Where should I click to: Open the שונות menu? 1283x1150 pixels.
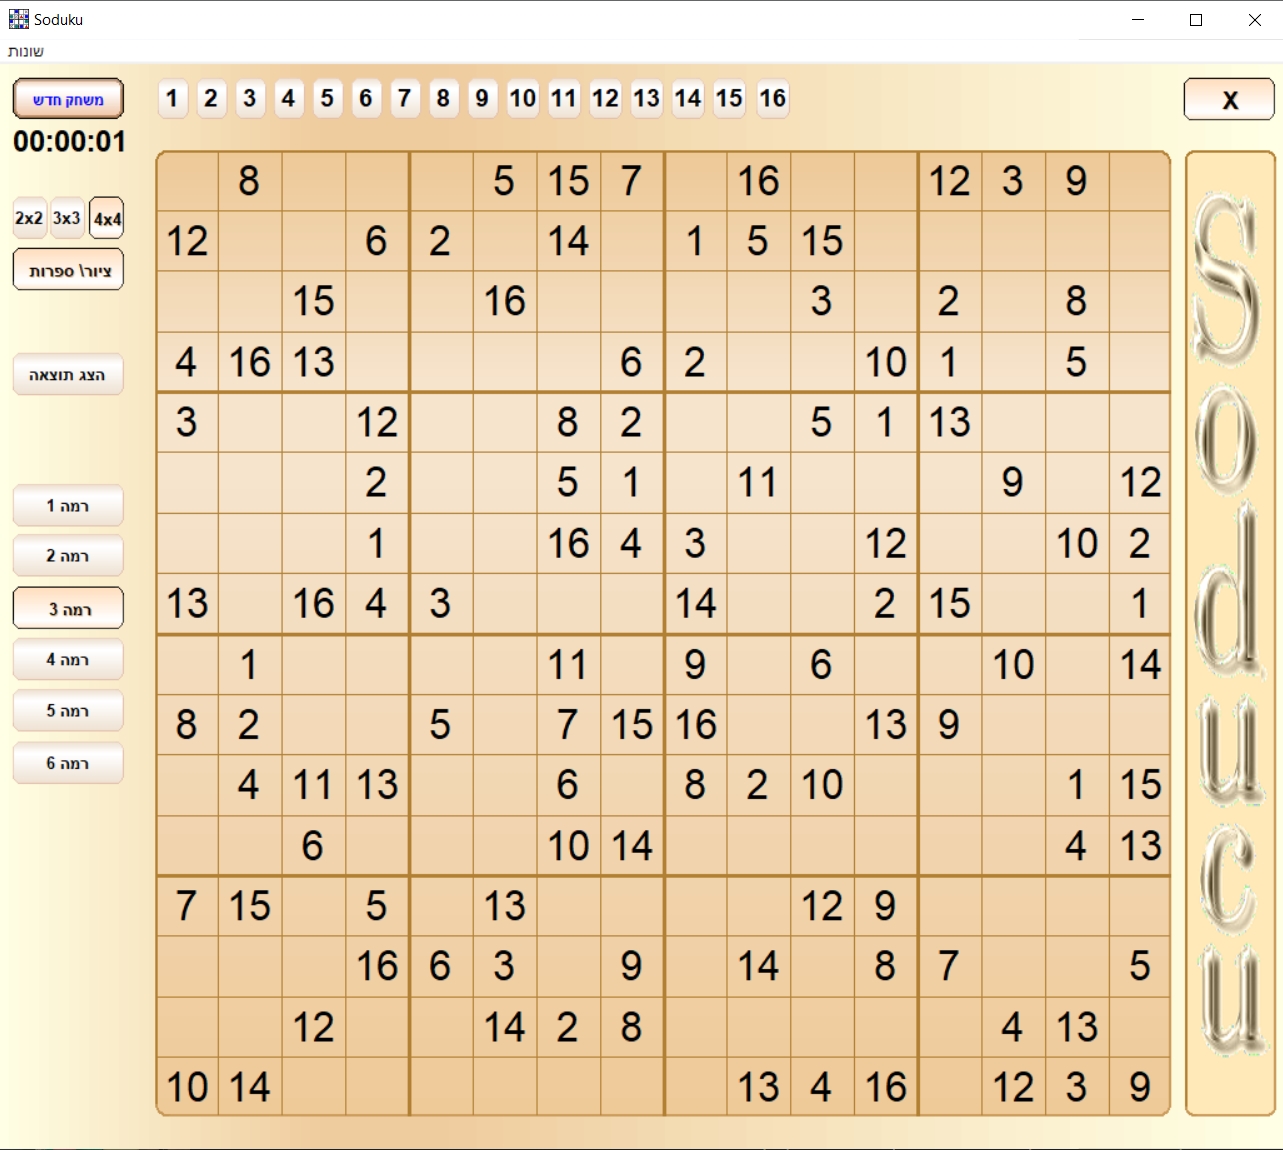click(x=25, y=51)
